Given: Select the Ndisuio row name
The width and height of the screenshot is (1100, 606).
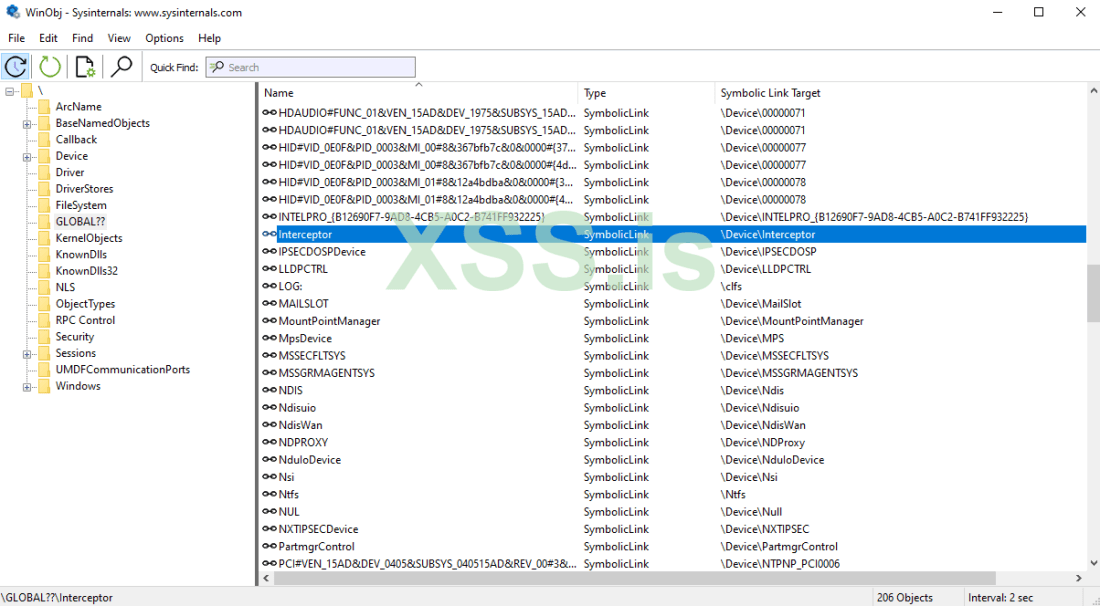Looking at the screenshot, I should pos(297,408).
